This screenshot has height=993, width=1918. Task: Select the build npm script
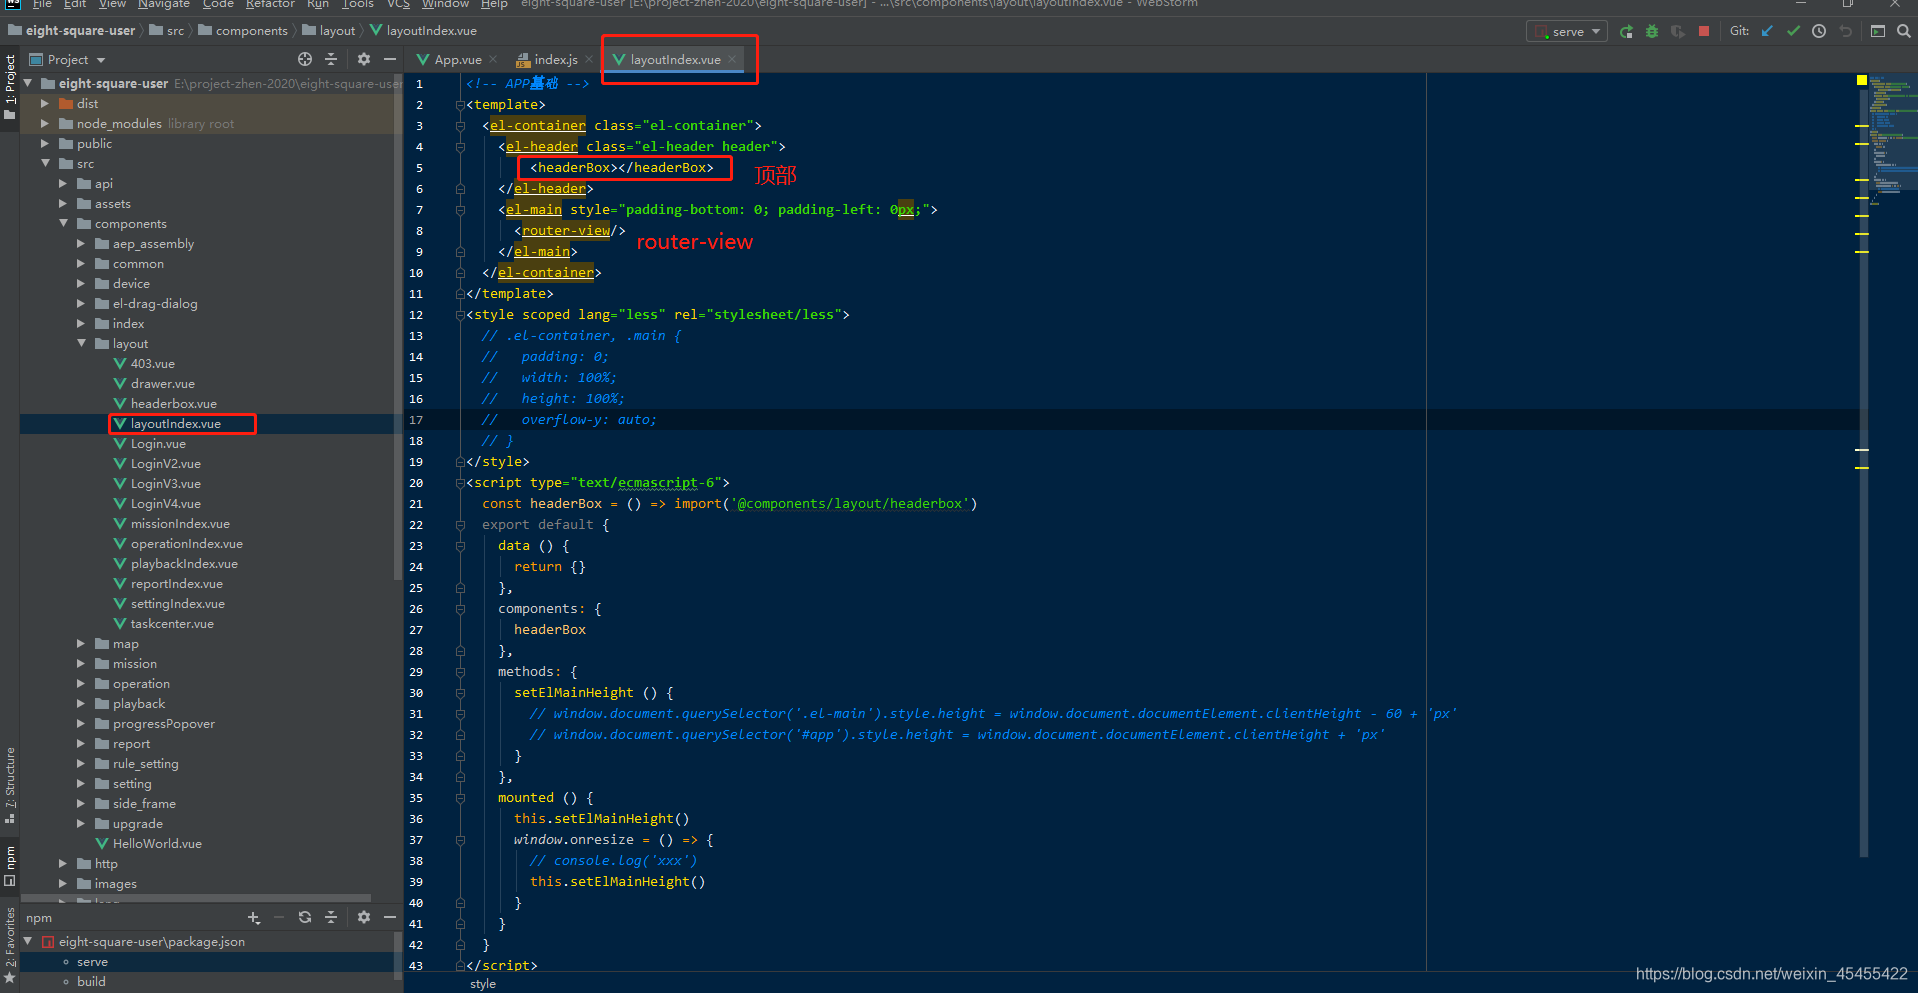point(91,982)
